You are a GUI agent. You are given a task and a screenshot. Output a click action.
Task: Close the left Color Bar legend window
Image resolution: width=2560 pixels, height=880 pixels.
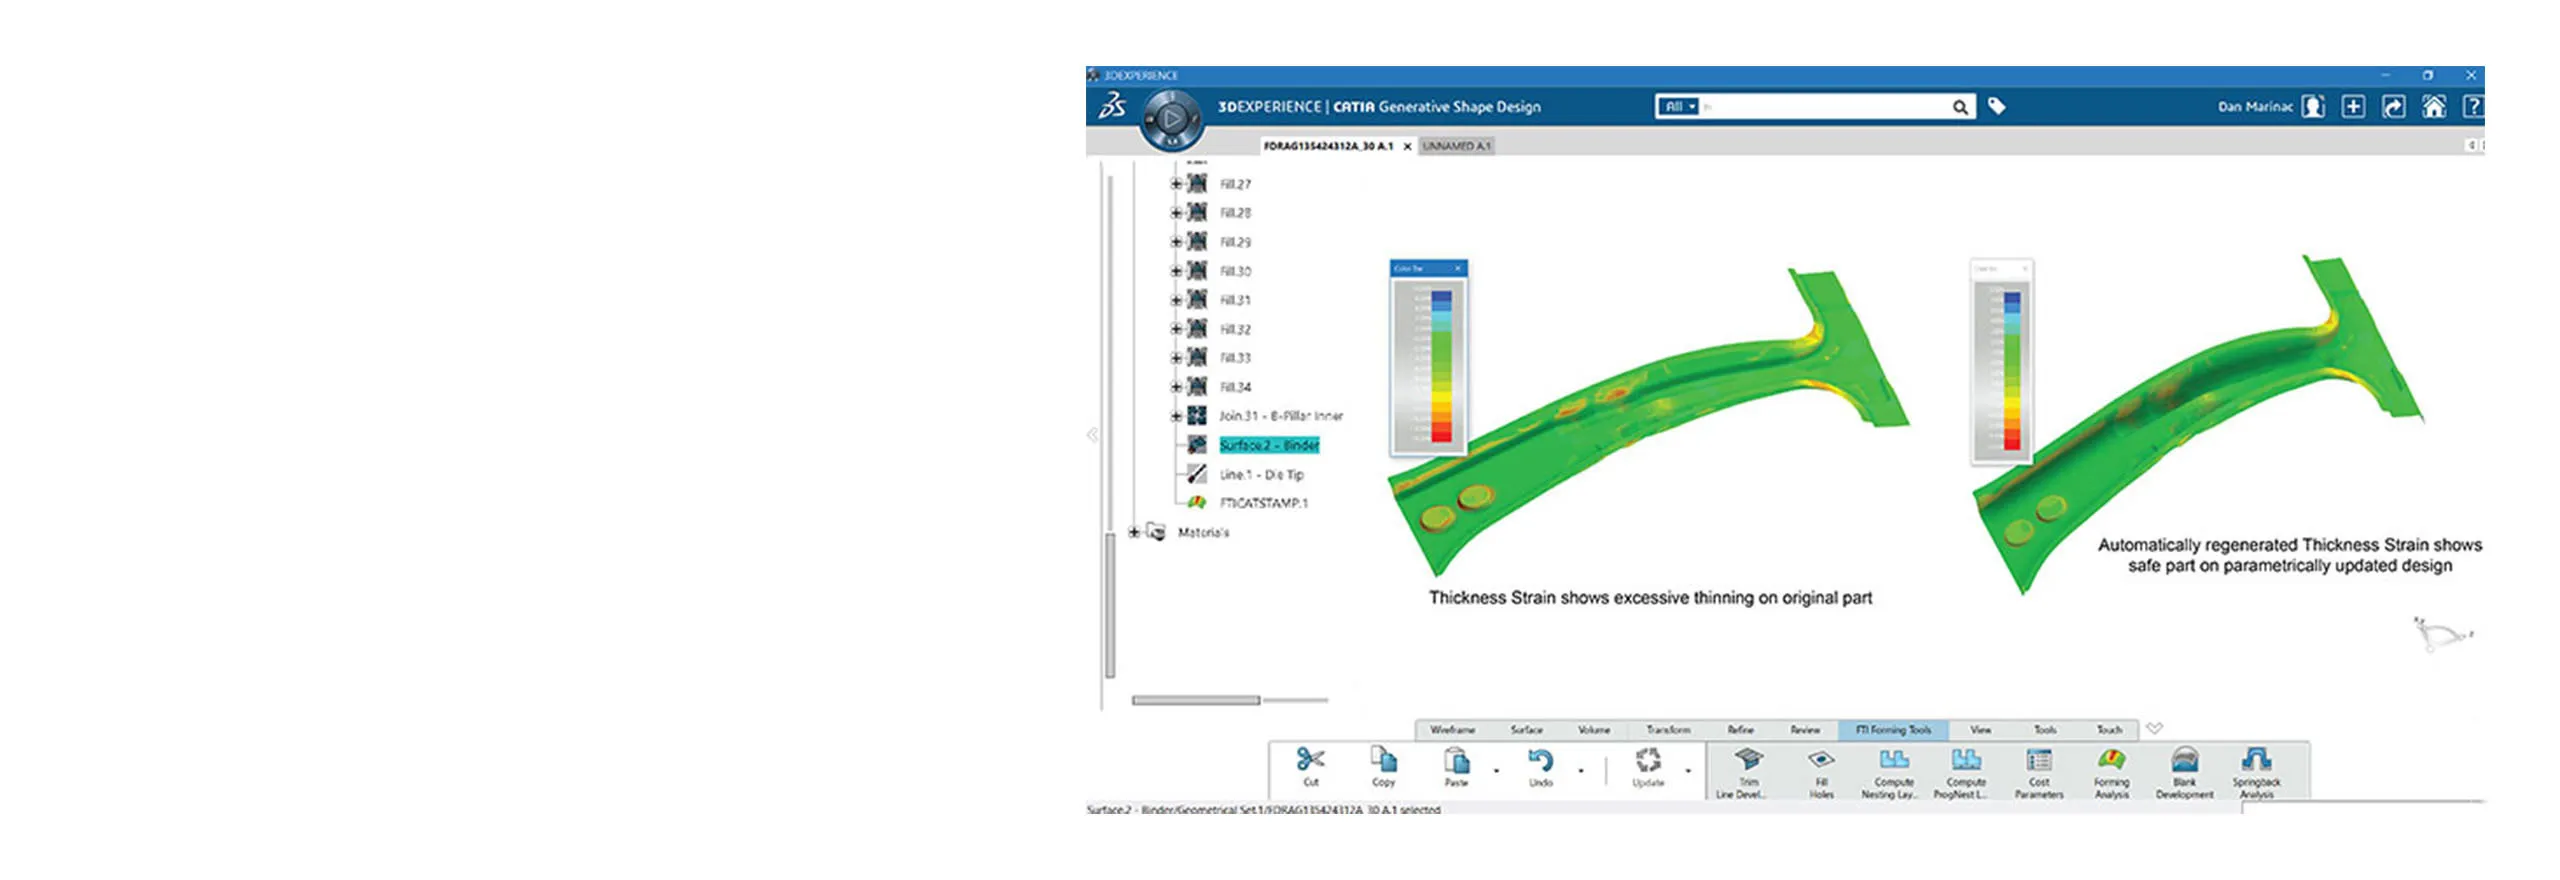point(1458,268)
